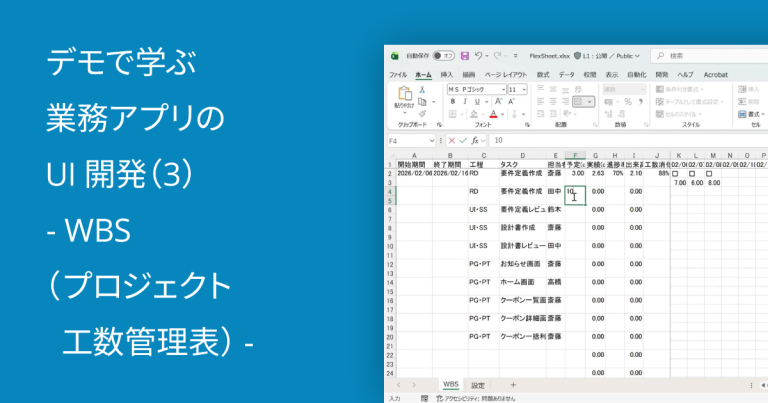
Task: Customize Quick Access Toolbar dropdown
Action: tap(515, 56)
